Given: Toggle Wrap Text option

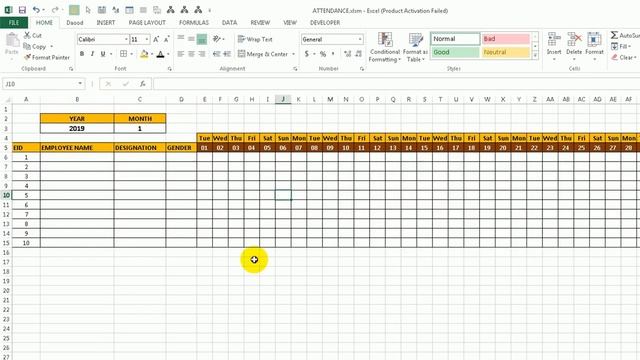Looking at the screenshot, I should click(x=255, y=40).
